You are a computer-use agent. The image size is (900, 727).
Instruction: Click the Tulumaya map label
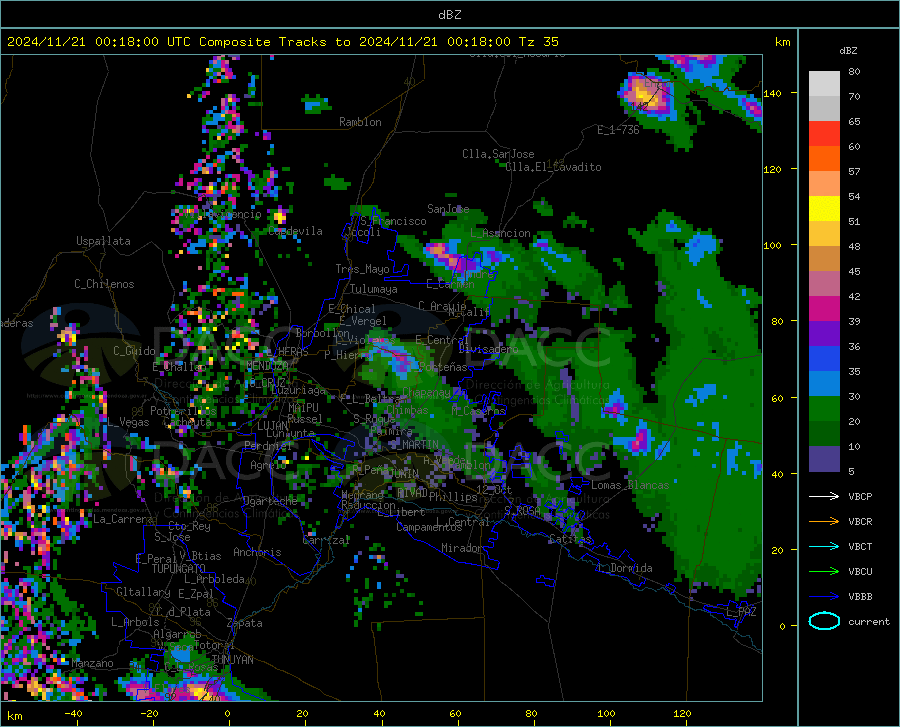click(x=374, y=289)
